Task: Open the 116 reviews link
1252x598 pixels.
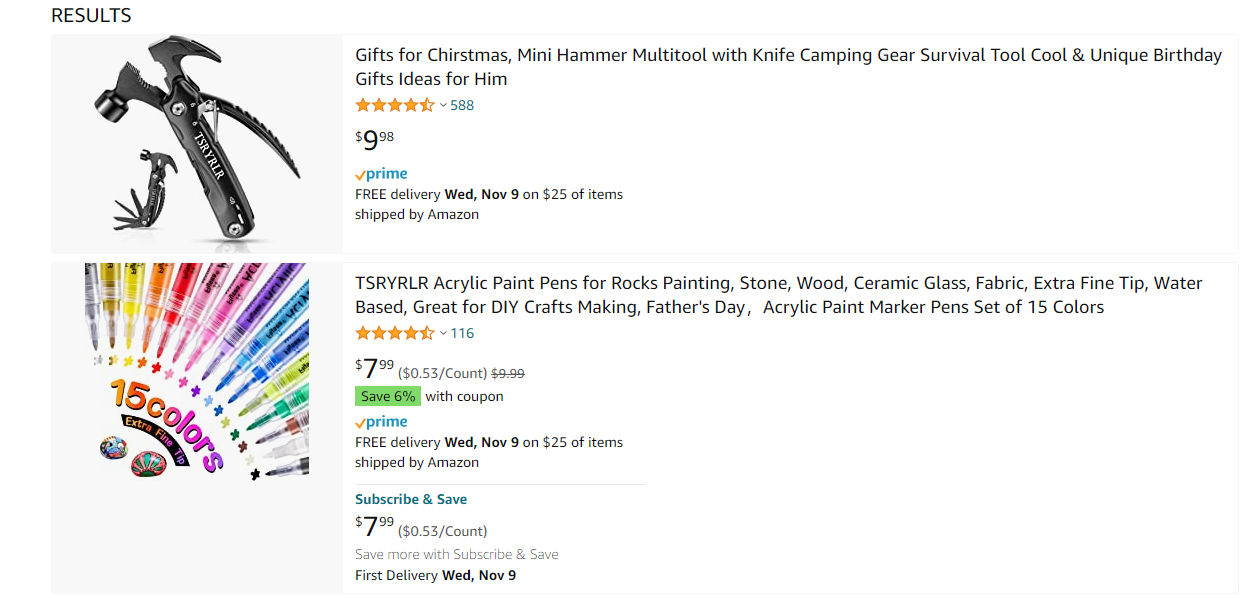Action: (x=462, y=333)
